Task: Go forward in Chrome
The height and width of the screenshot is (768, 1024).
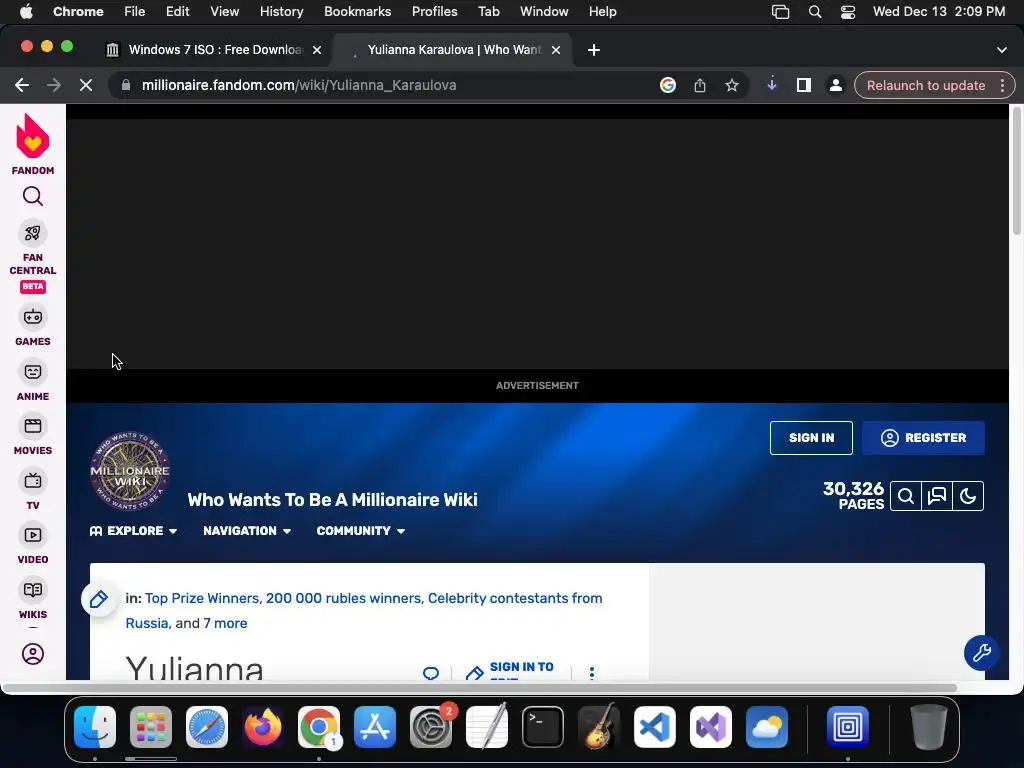Action: click(54, 86)
